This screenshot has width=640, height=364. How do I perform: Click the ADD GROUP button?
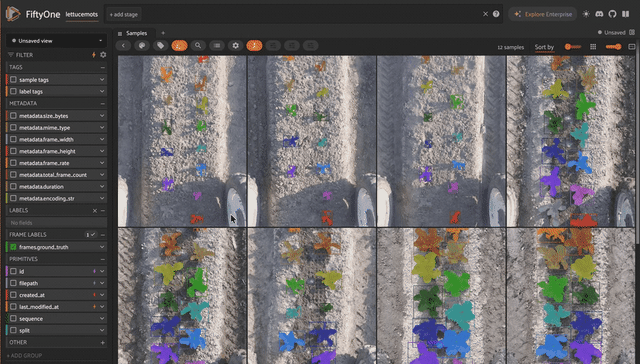point(24,355)
